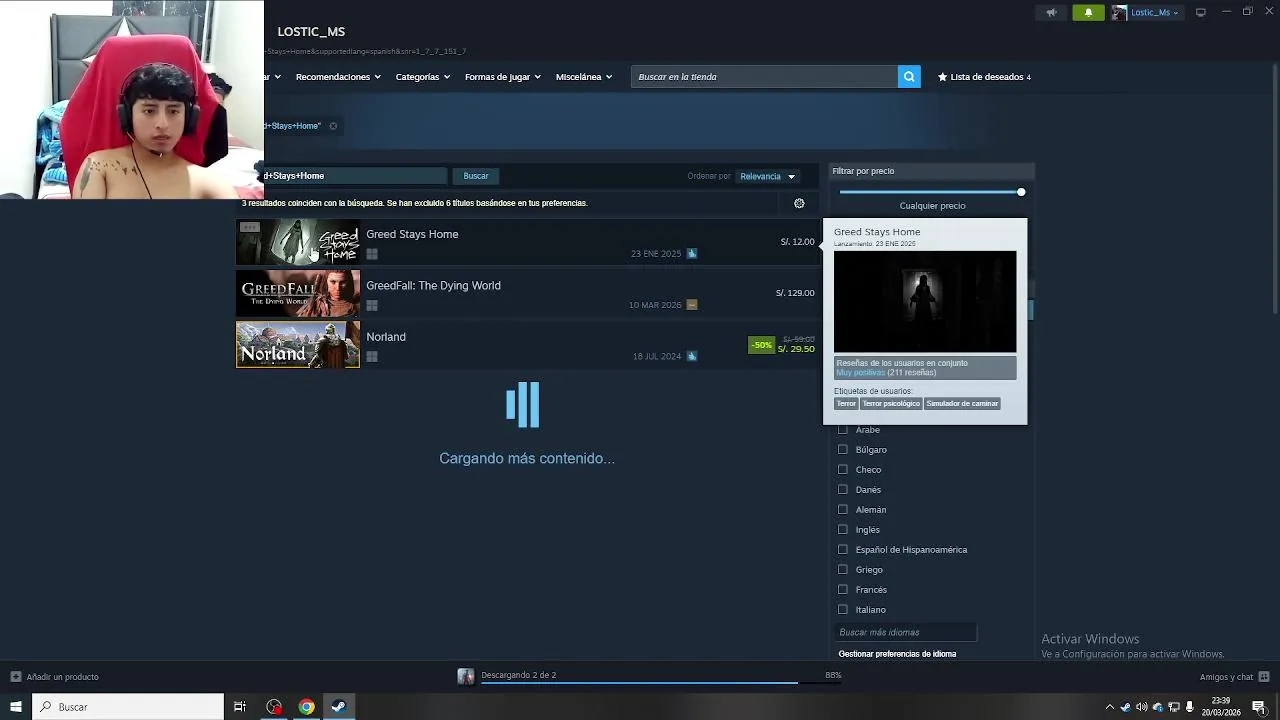1280x720 pixels.
Task: Click review thumbs-up icon beside 23 ENE 2025
Action: click(x=692, y=254)
